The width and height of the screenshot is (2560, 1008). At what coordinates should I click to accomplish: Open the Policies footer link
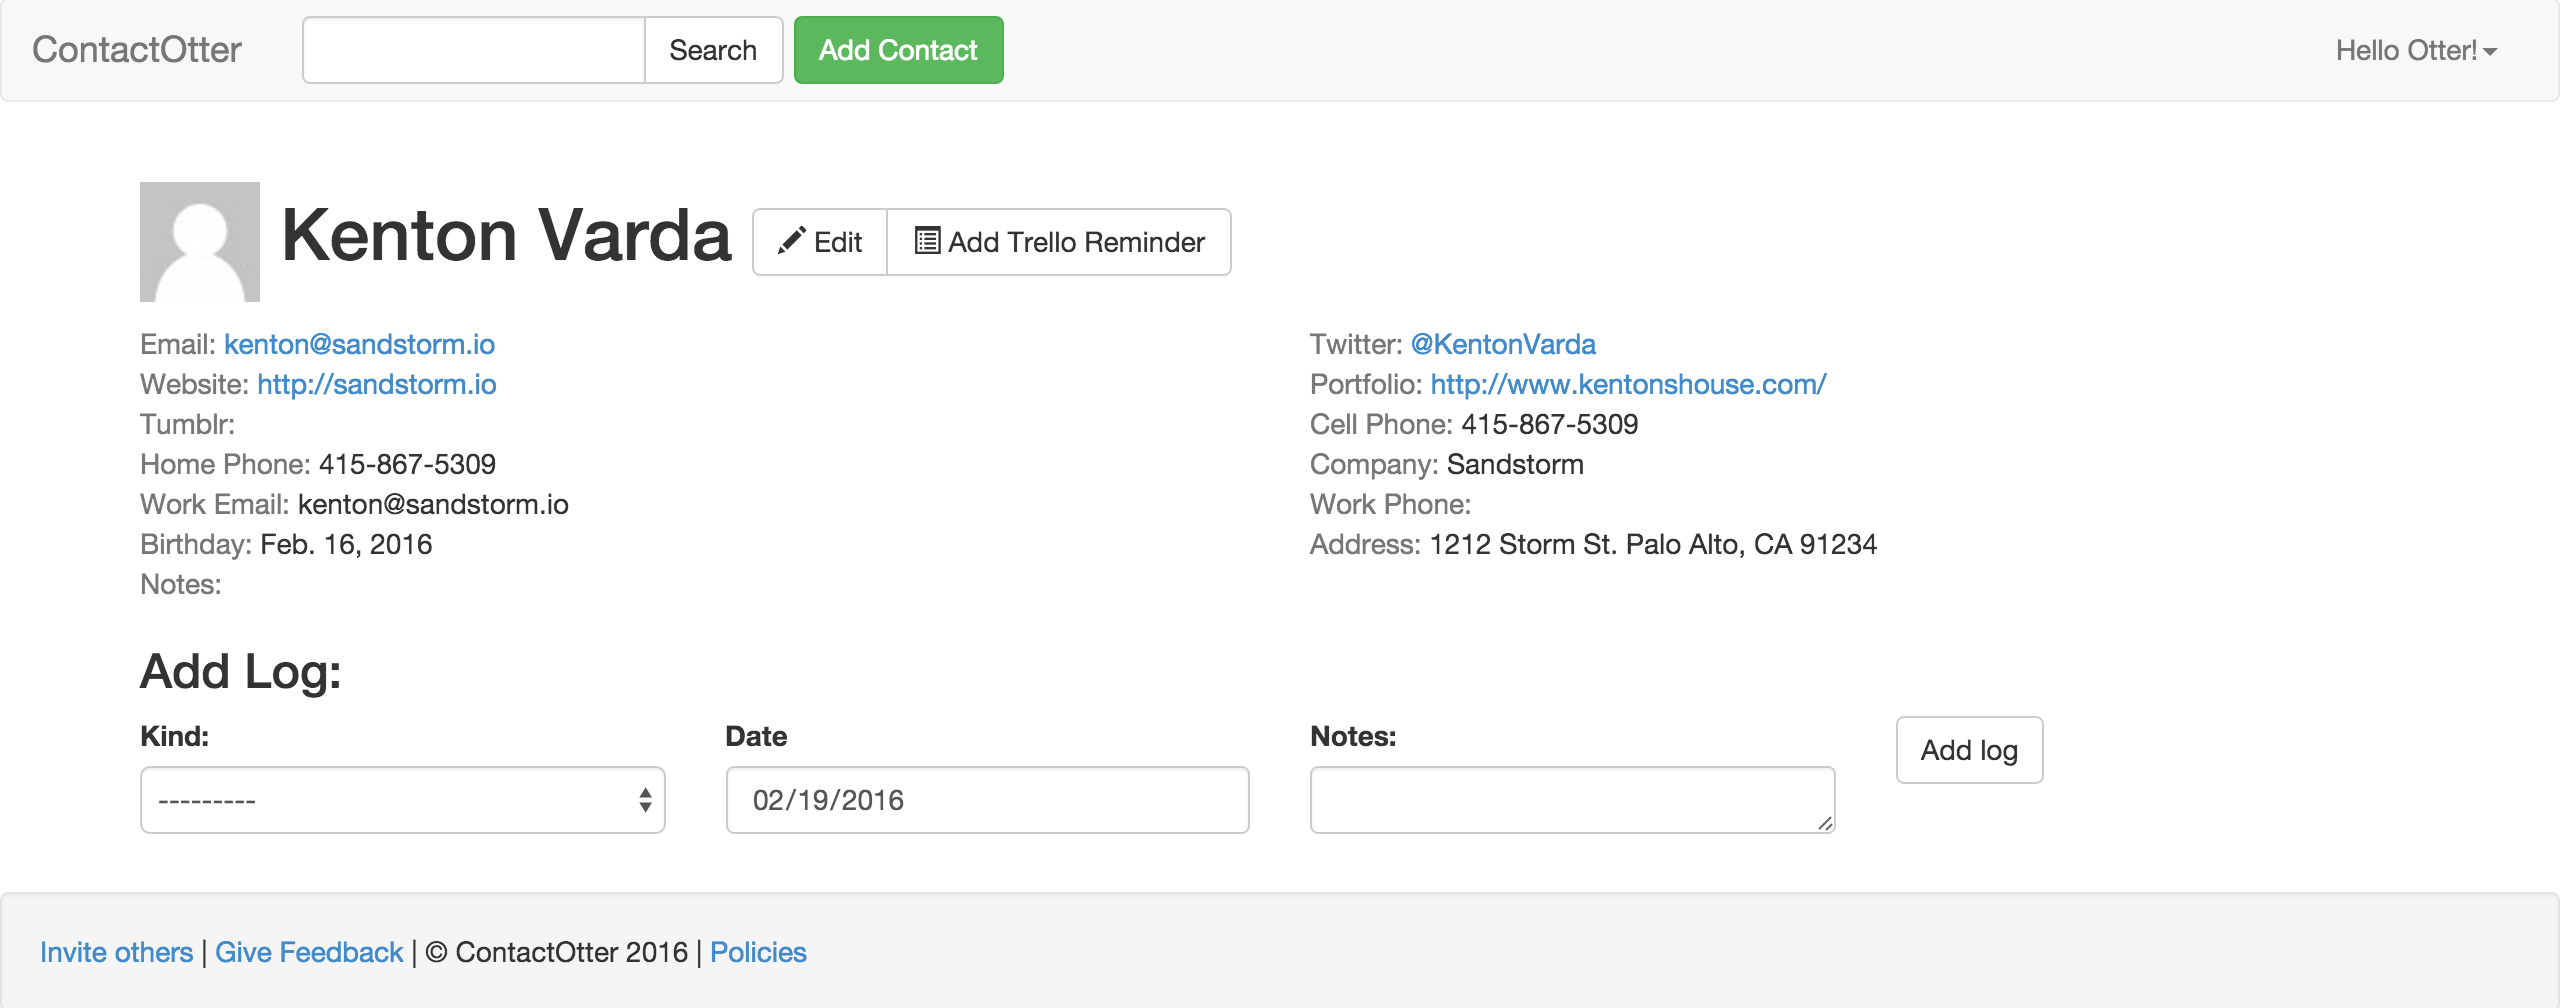[x=758, y=952]
